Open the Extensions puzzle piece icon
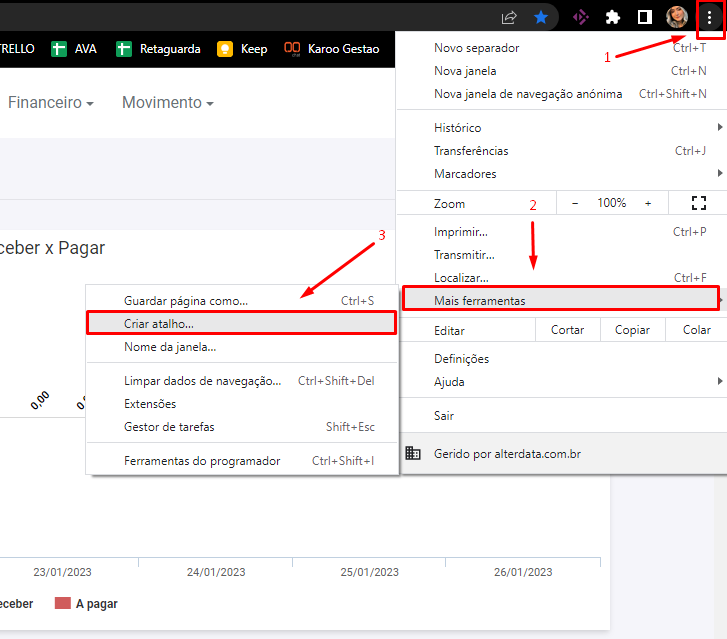 [x=613, y=18]
